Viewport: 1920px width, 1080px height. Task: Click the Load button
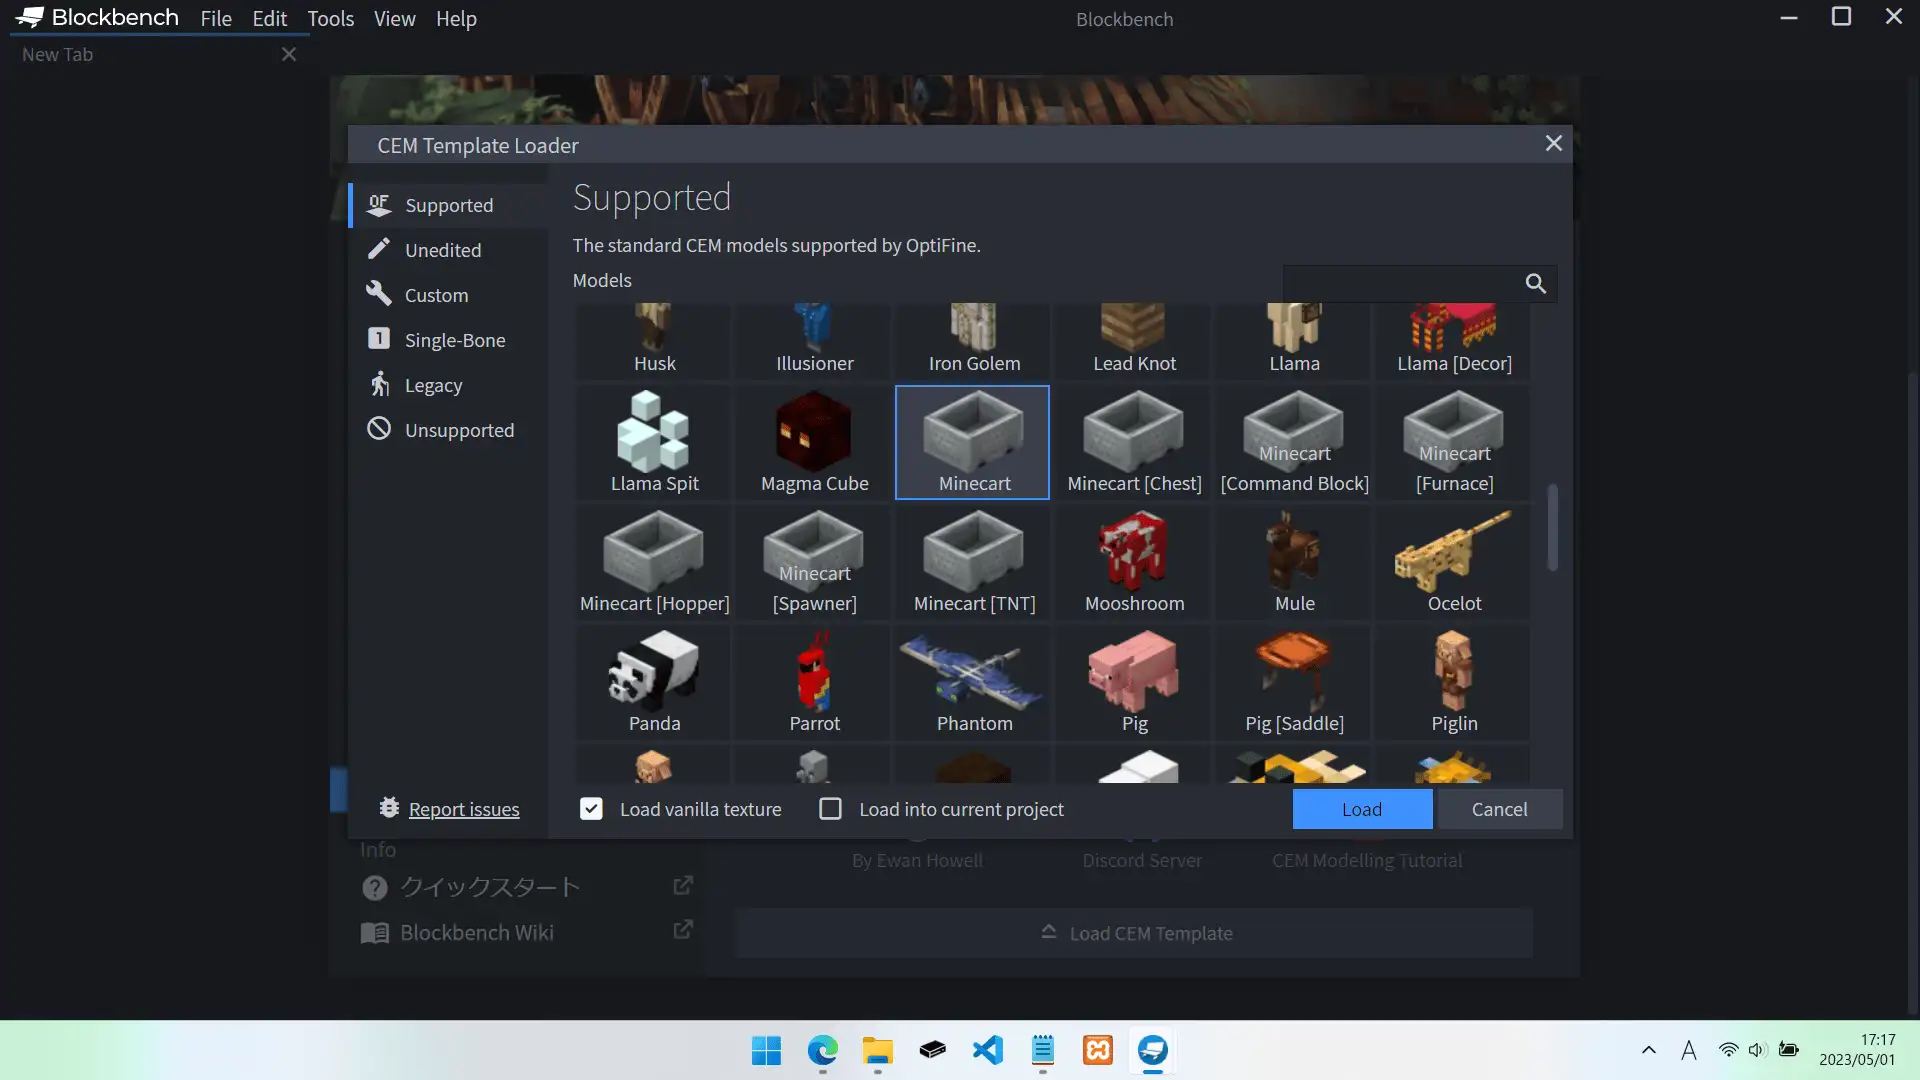coord(1361,809)
